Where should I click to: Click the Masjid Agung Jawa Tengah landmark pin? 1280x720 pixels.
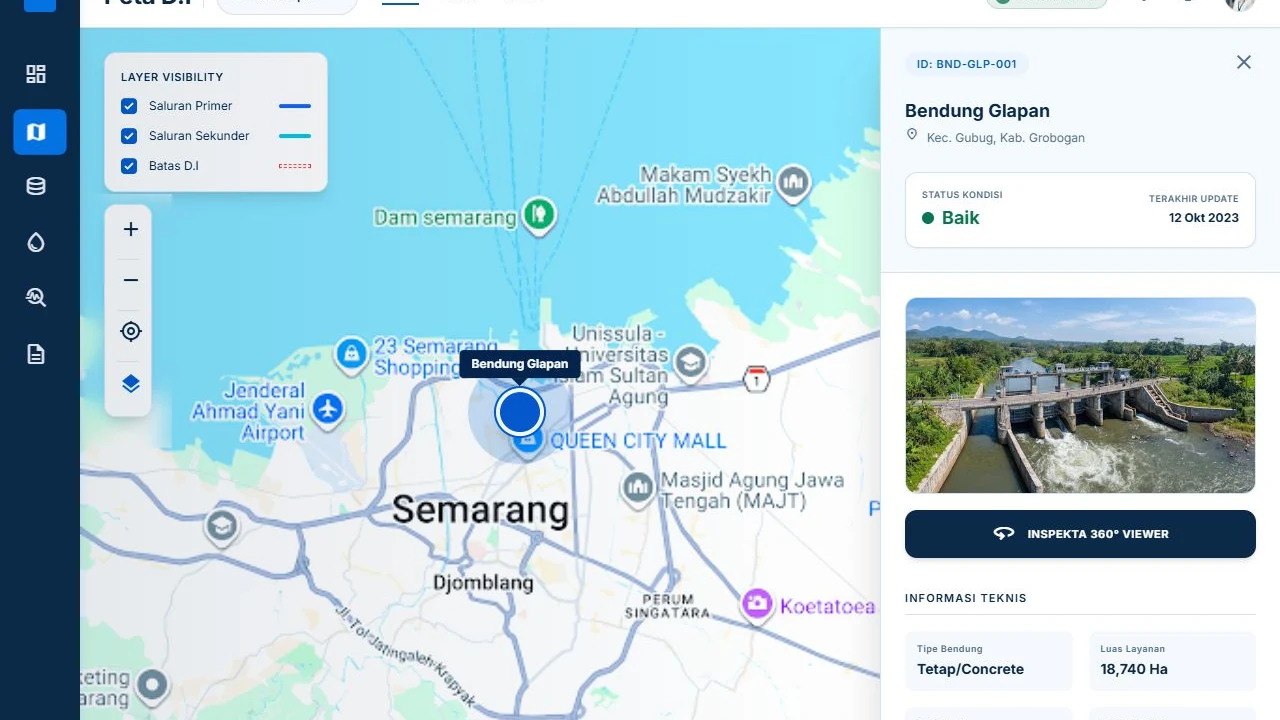click(638, 488)
